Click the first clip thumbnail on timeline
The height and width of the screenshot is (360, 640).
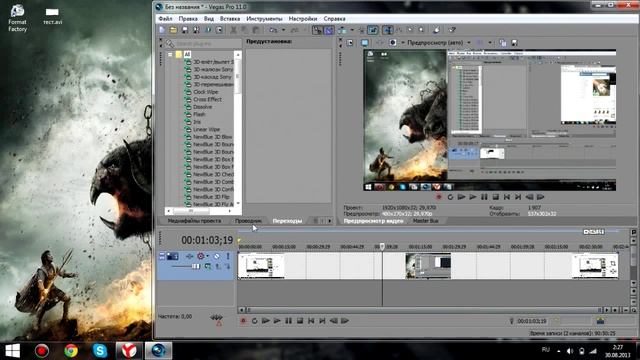tap(261, 266)
